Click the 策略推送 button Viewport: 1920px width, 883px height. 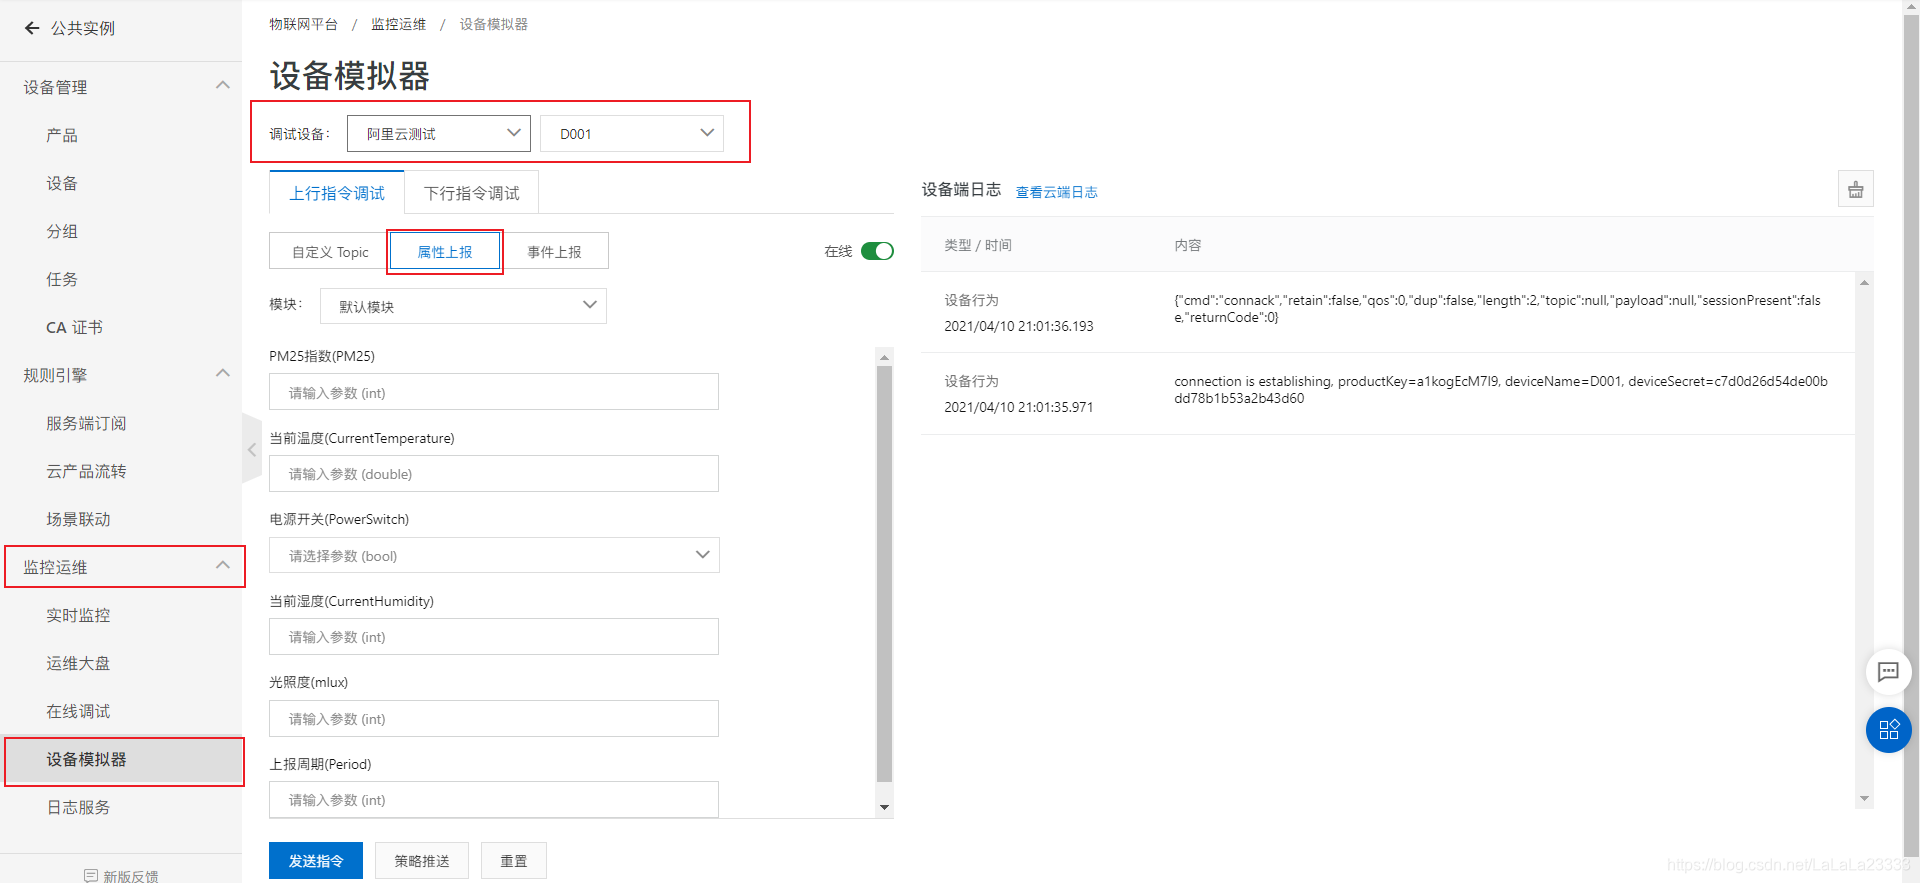pos(422,861)
